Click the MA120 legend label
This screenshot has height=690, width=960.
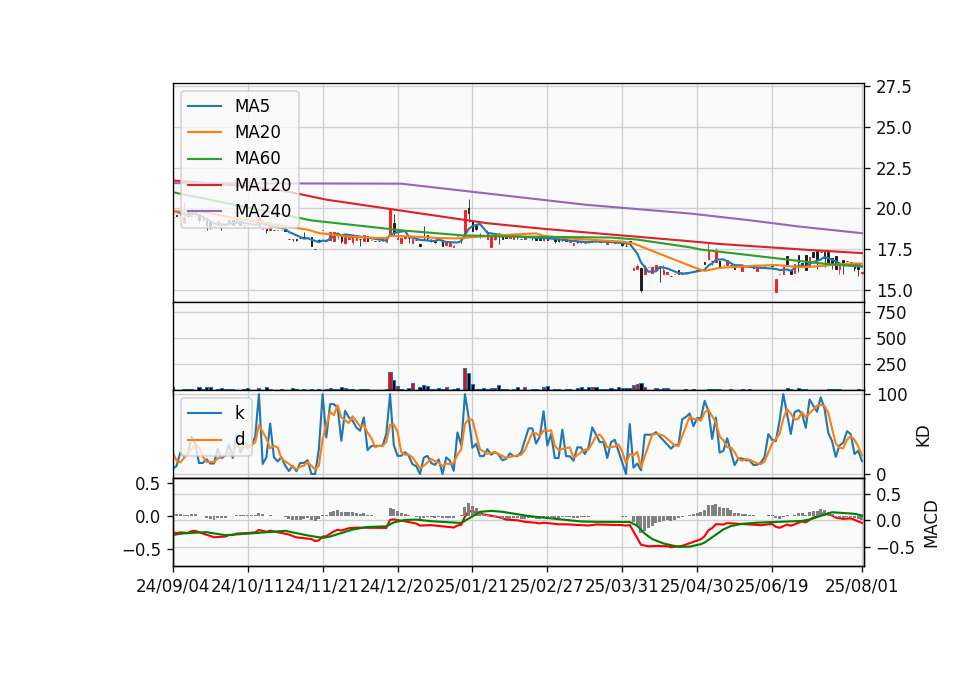[x=263, y=184]
